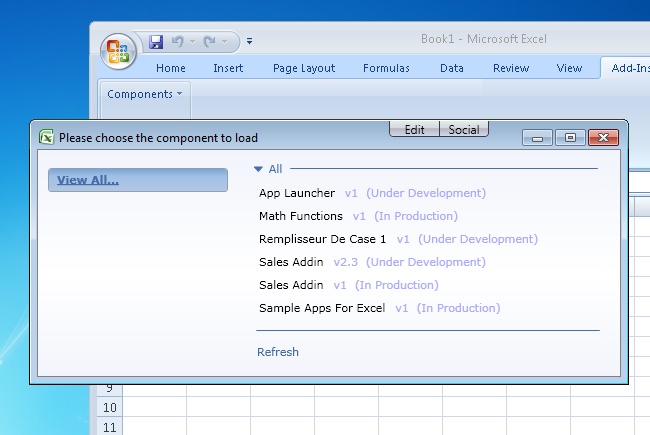Switch to the View ribbon tab
Image resolution: width=650 pixels, height=435 pixels.
point(569,68)
